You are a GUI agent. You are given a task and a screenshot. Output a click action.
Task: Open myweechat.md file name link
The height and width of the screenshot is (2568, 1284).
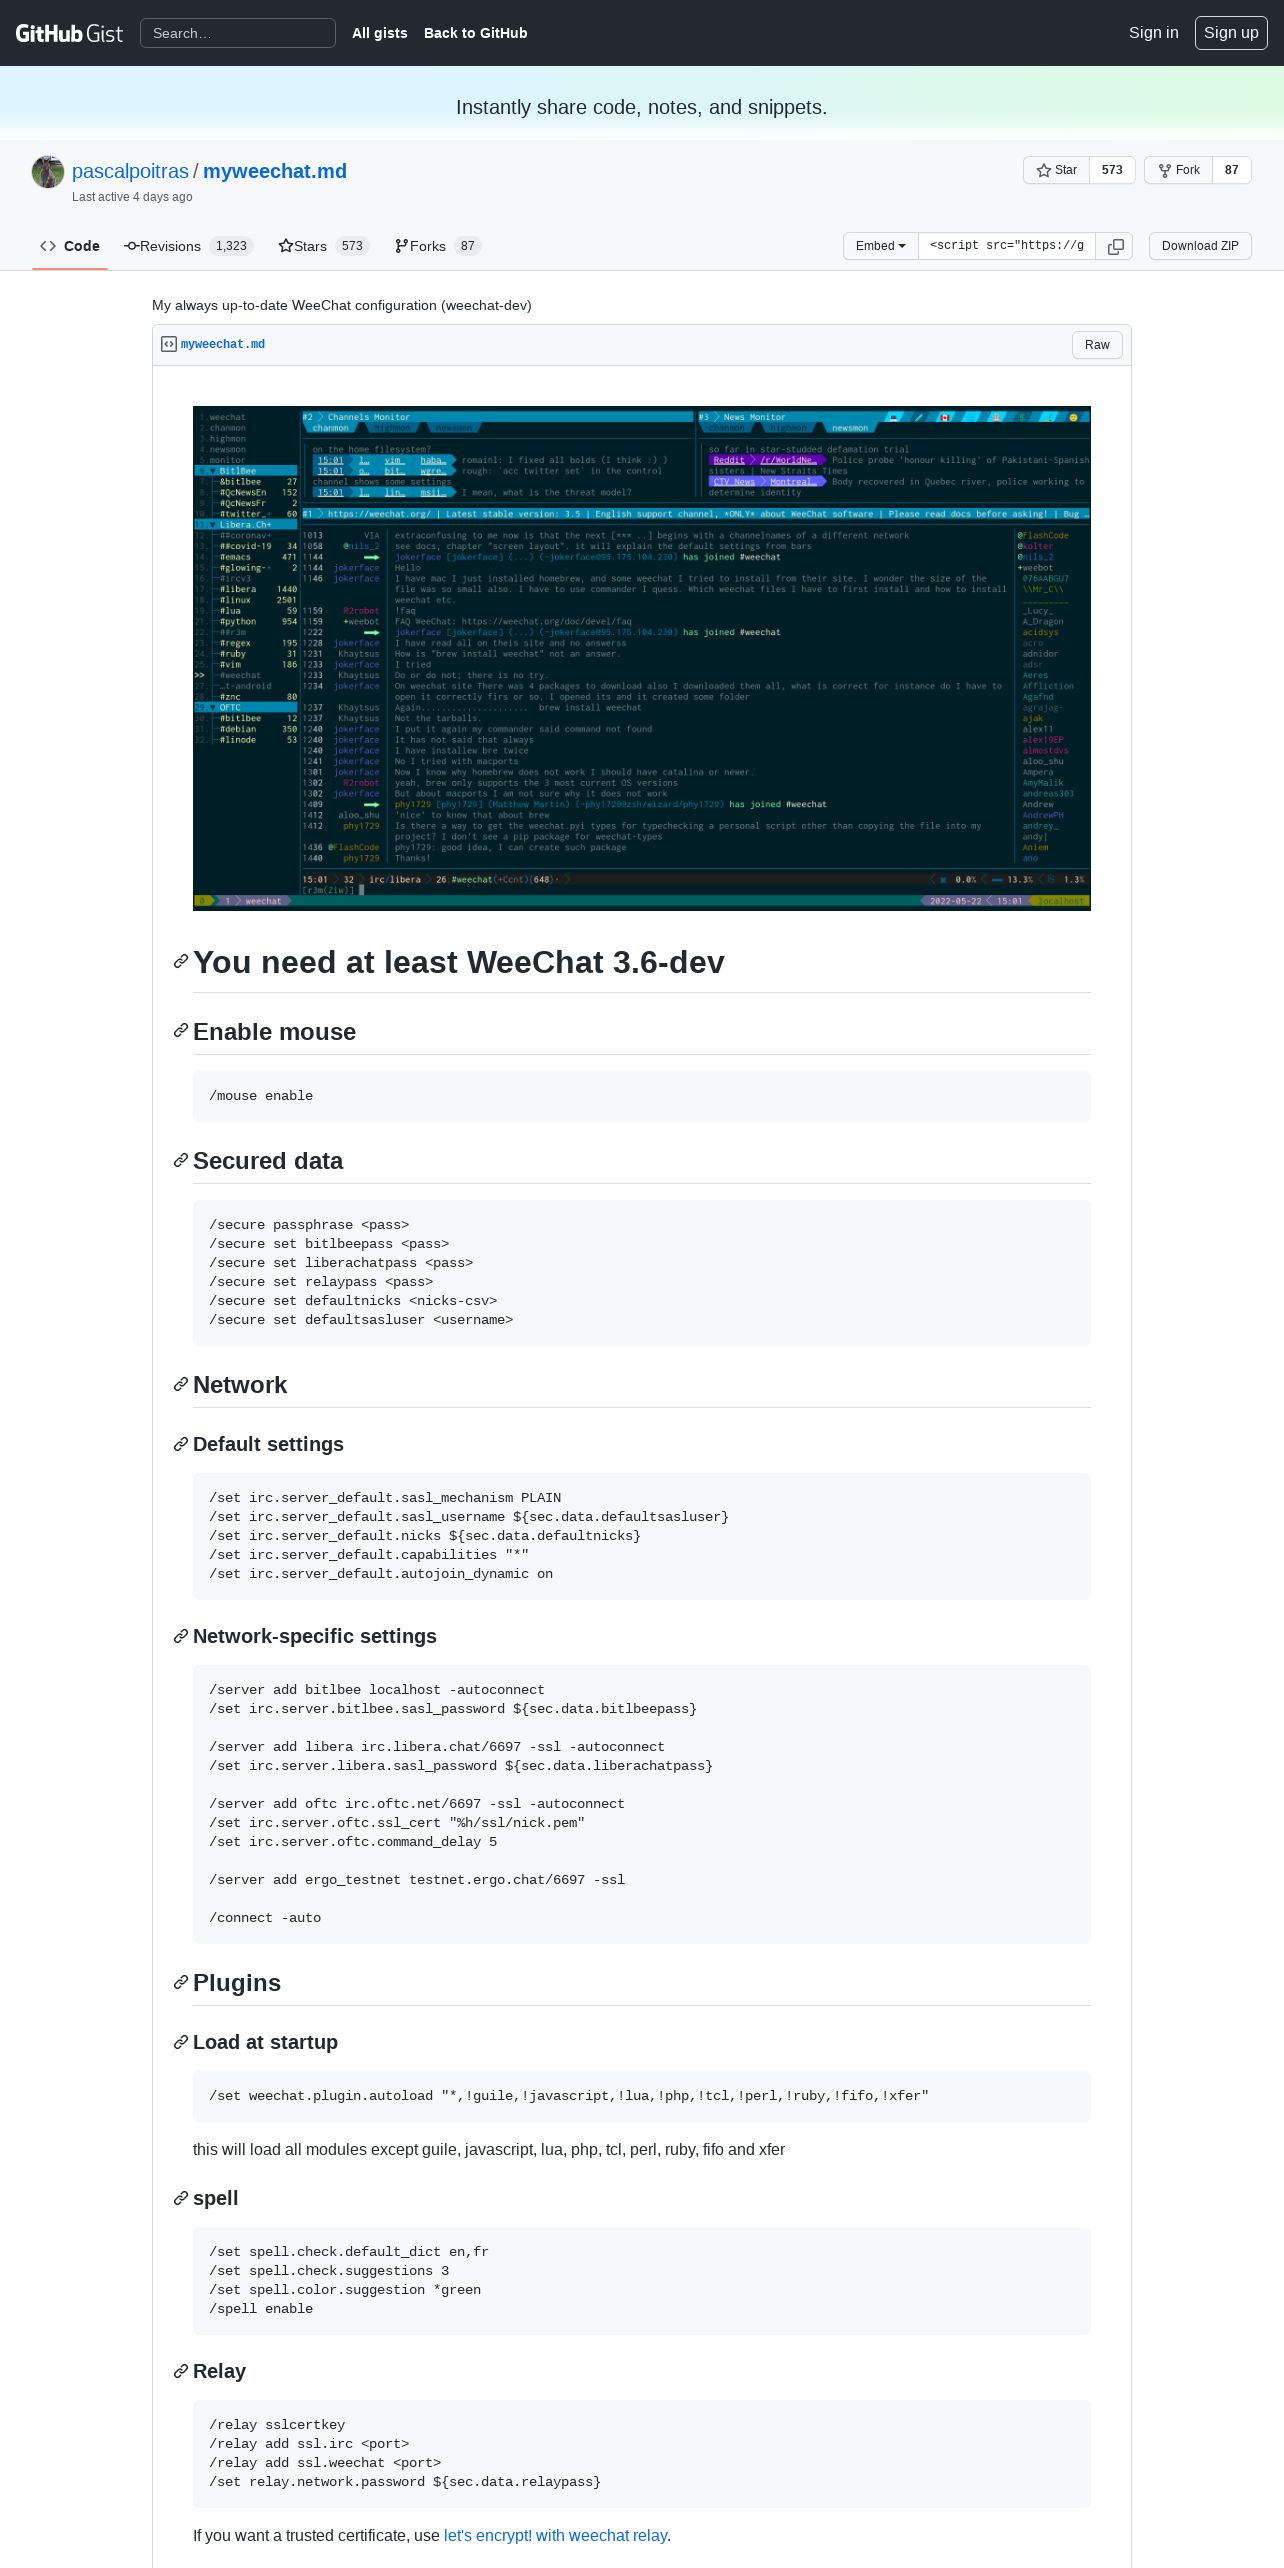[223, 344]
